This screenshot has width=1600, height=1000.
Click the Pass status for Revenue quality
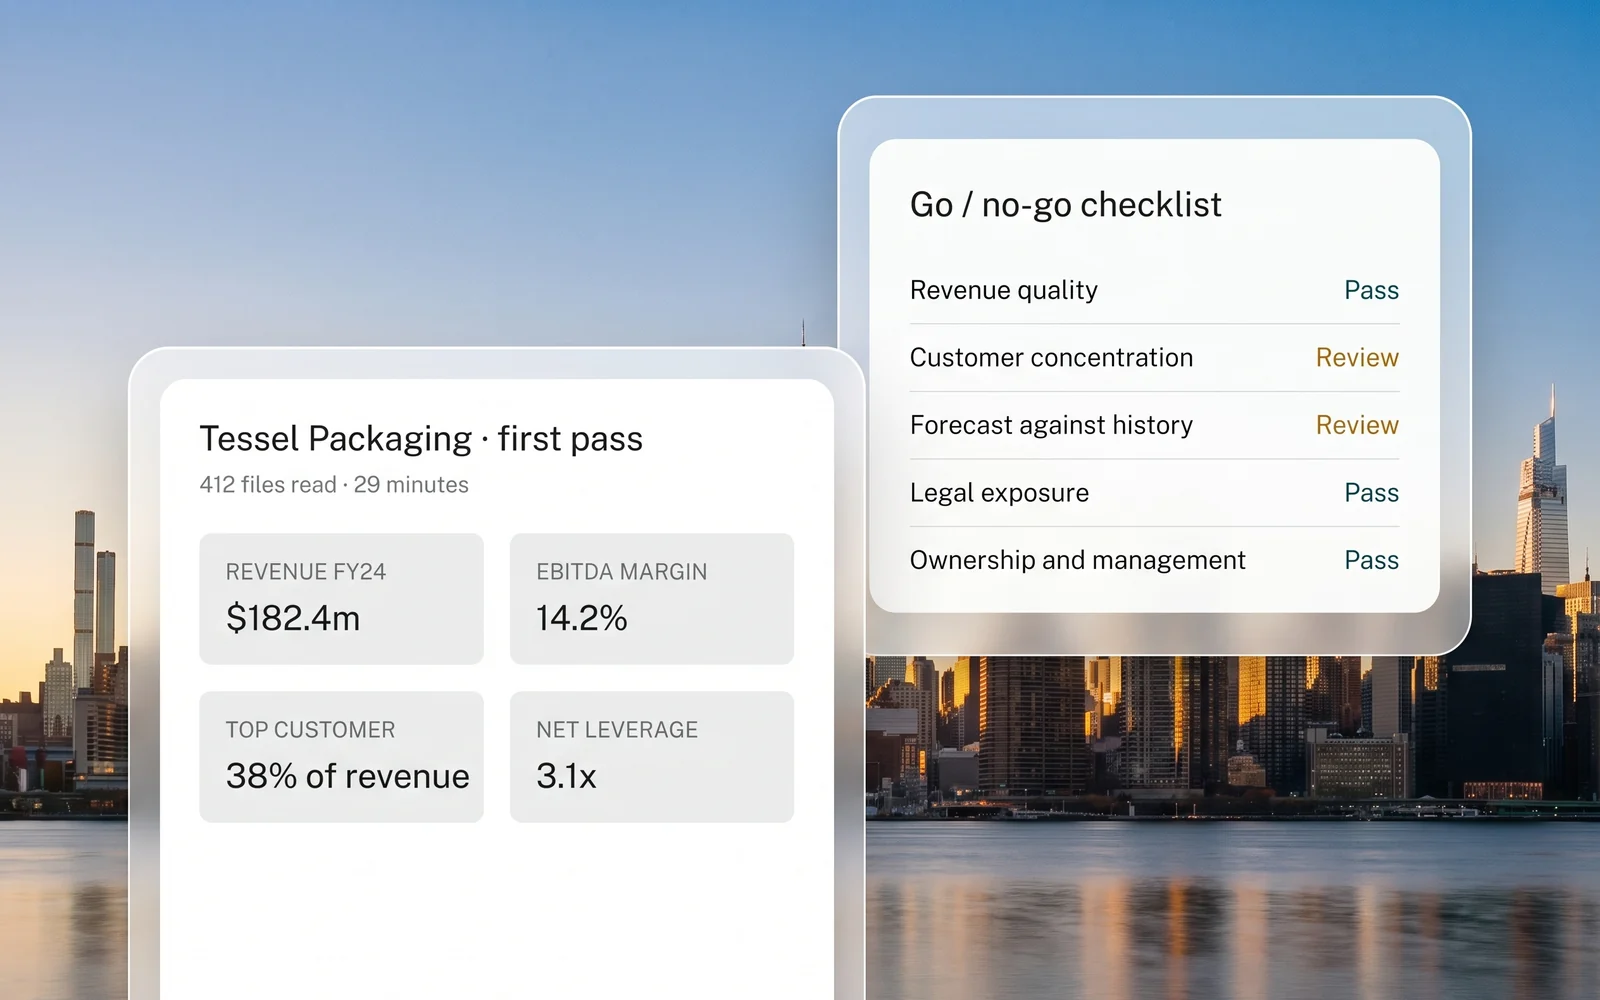coord(1371,290)
